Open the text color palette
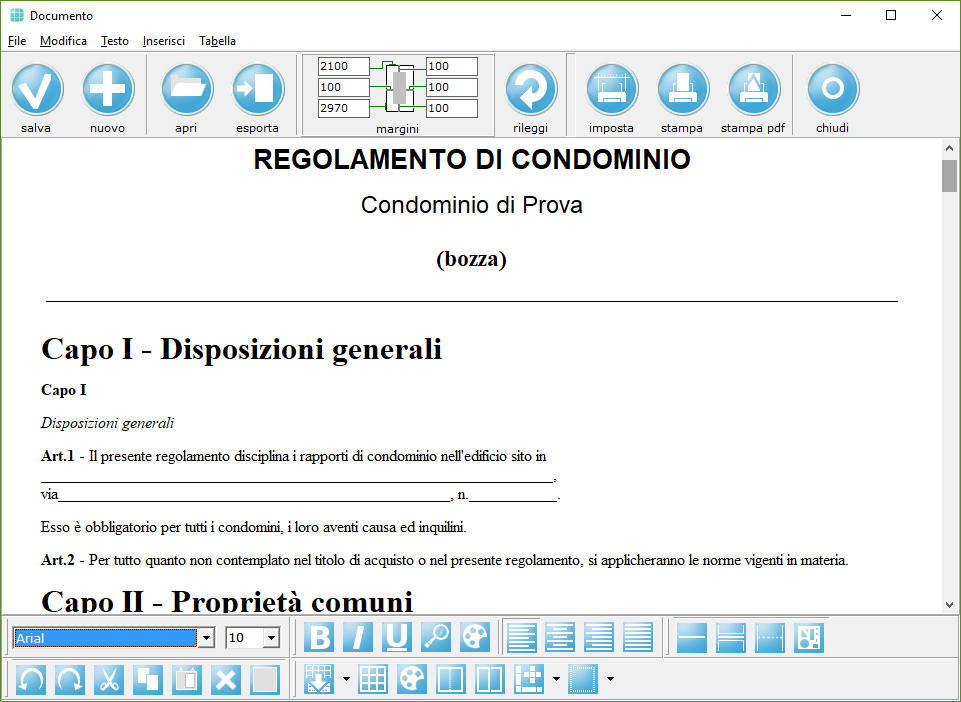 [475, 637]
